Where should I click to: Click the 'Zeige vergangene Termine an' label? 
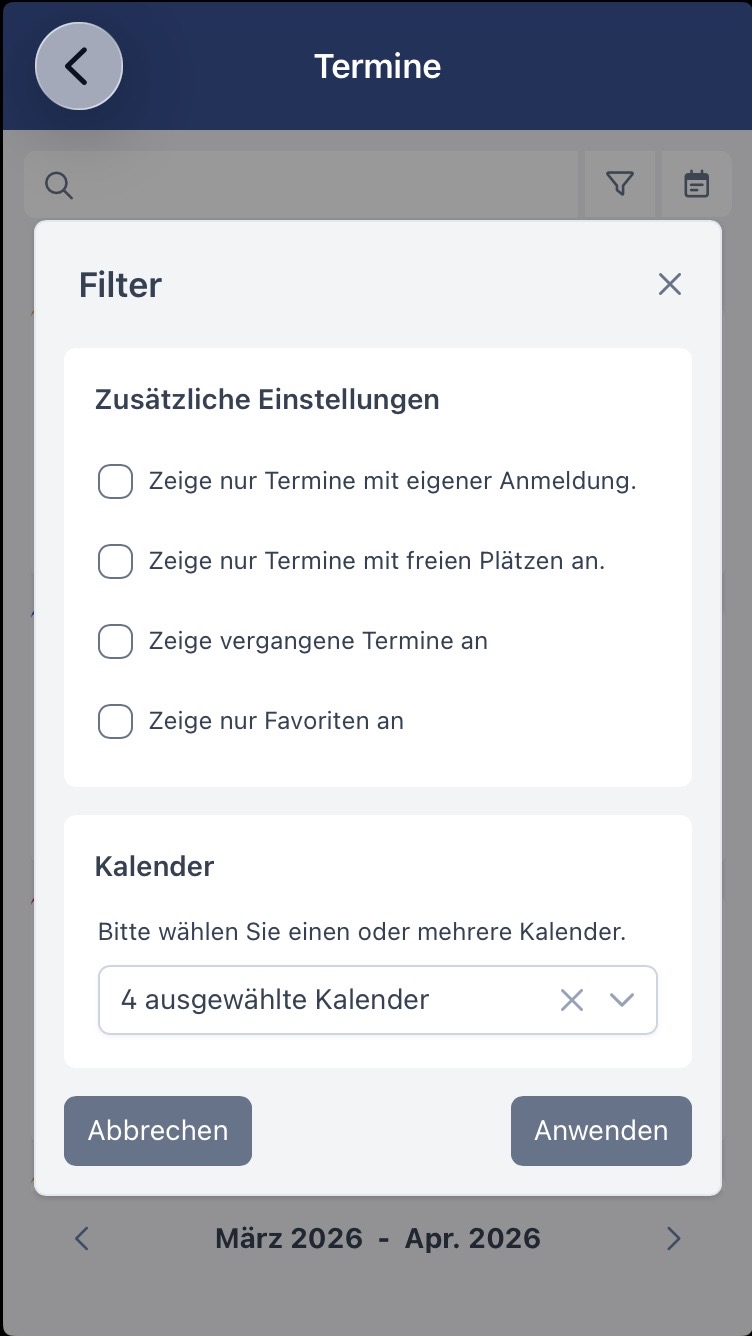click(x=318, y=641)
